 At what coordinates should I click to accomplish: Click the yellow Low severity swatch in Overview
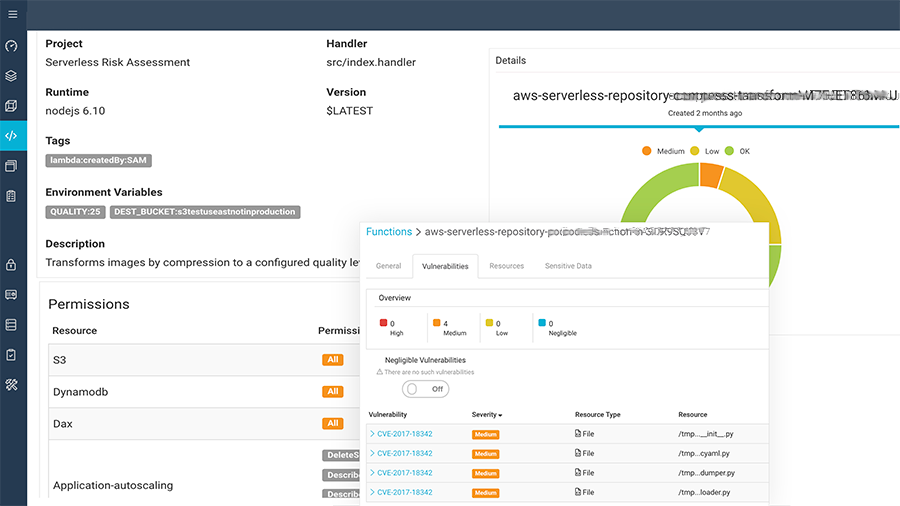tap(490, 322)
